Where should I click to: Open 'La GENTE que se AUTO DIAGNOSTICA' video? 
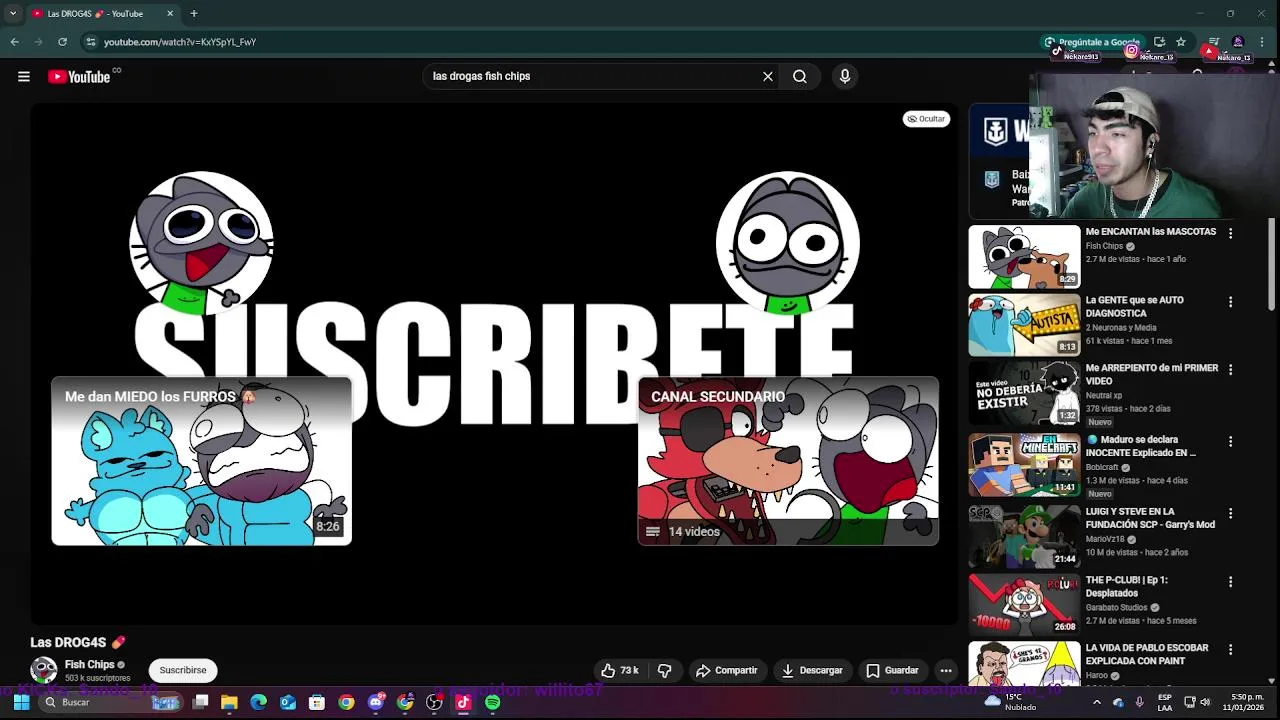[x=1135, y=306]
